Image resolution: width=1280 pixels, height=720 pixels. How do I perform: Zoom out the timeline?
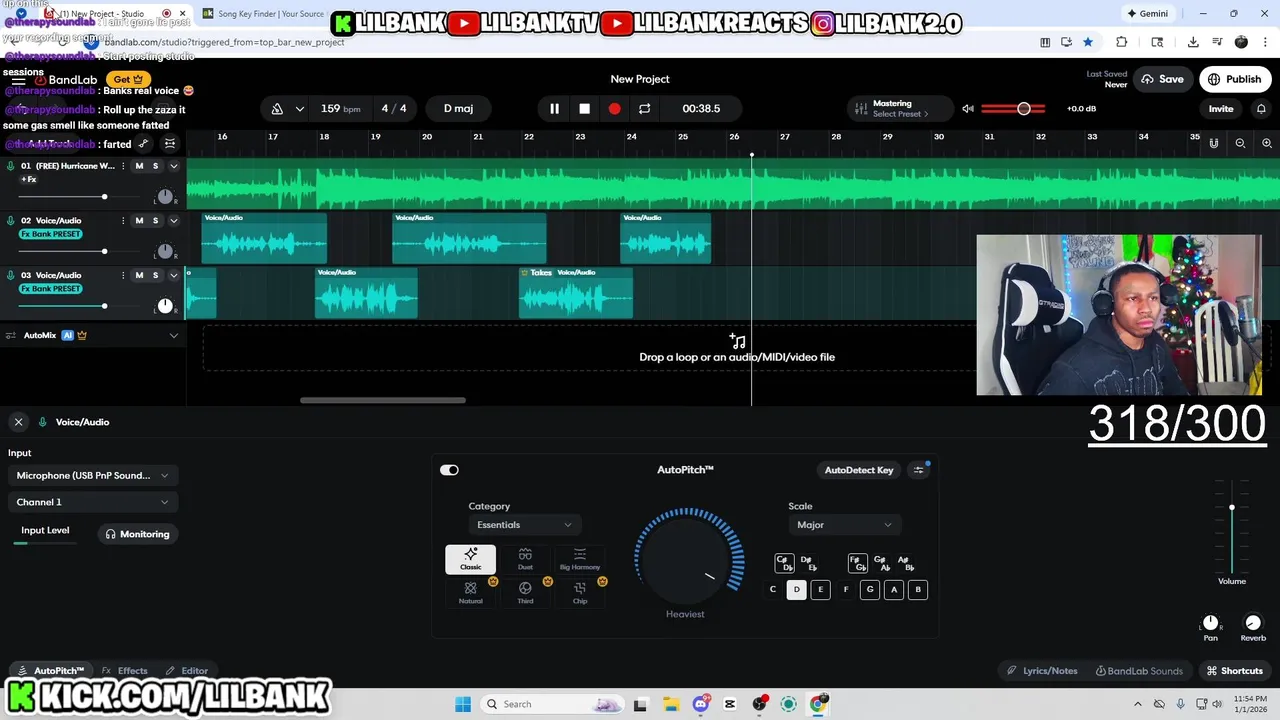[x=1240, y=143]
